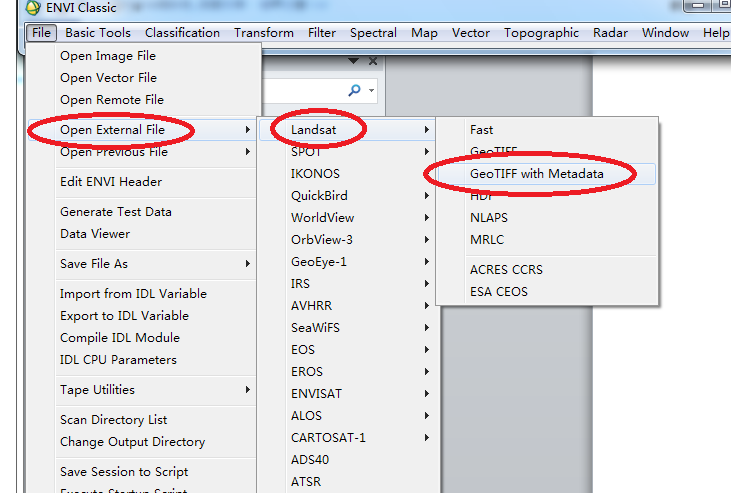731x493 pixels.
Task: Choose Generate Test Data
Action: [x=143, y=212]
